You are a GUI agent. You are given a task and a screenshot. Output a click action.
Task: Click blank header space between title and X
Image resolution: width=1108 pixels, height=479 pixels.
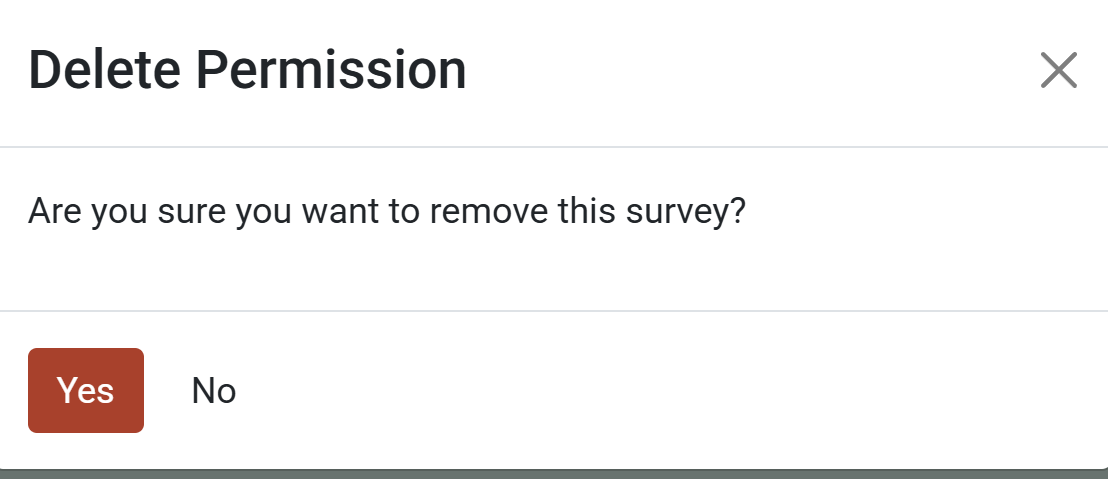[x=750, y=71]
